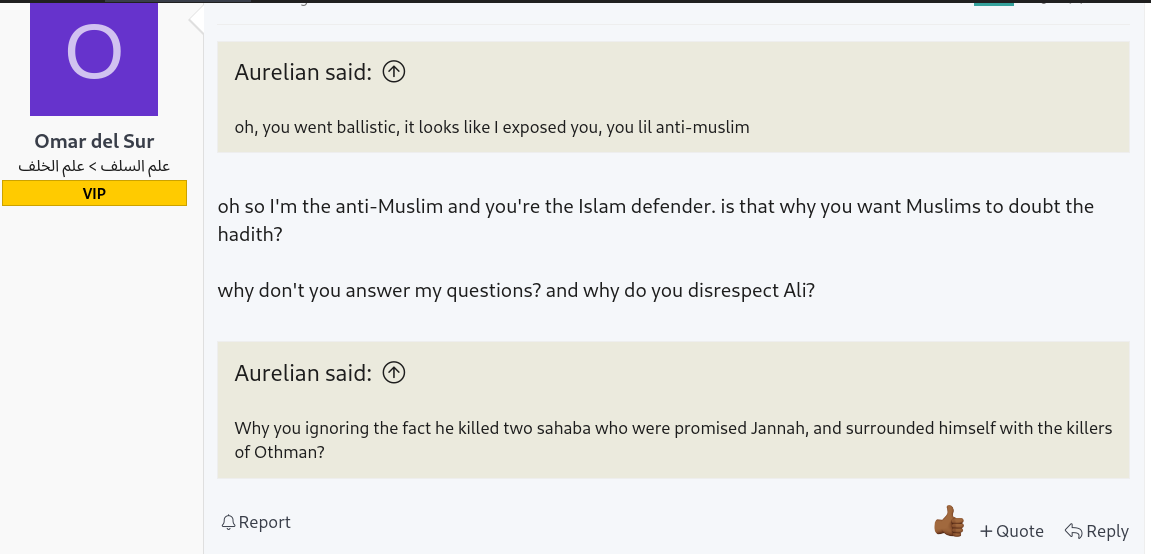Expand the "you went ballistic" quoted block
The width and height of the screenshot is (1151, 554).
492,127
